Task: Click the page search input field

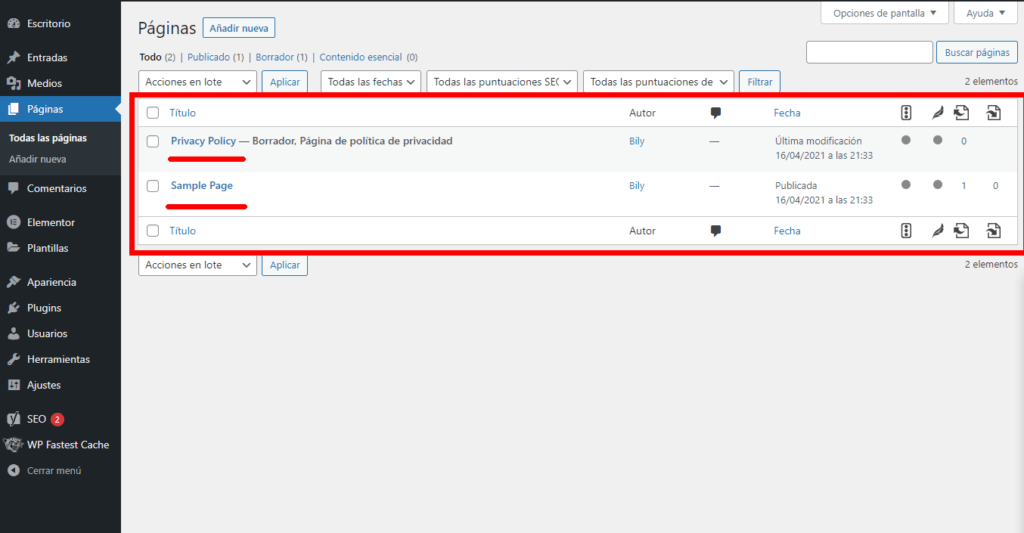Action: coord(869,52)
